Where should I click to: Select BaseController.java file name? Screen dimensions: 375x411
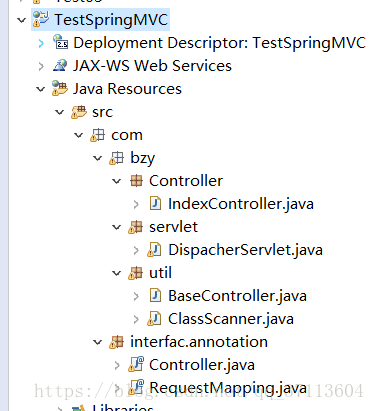(x=237, y=296)
